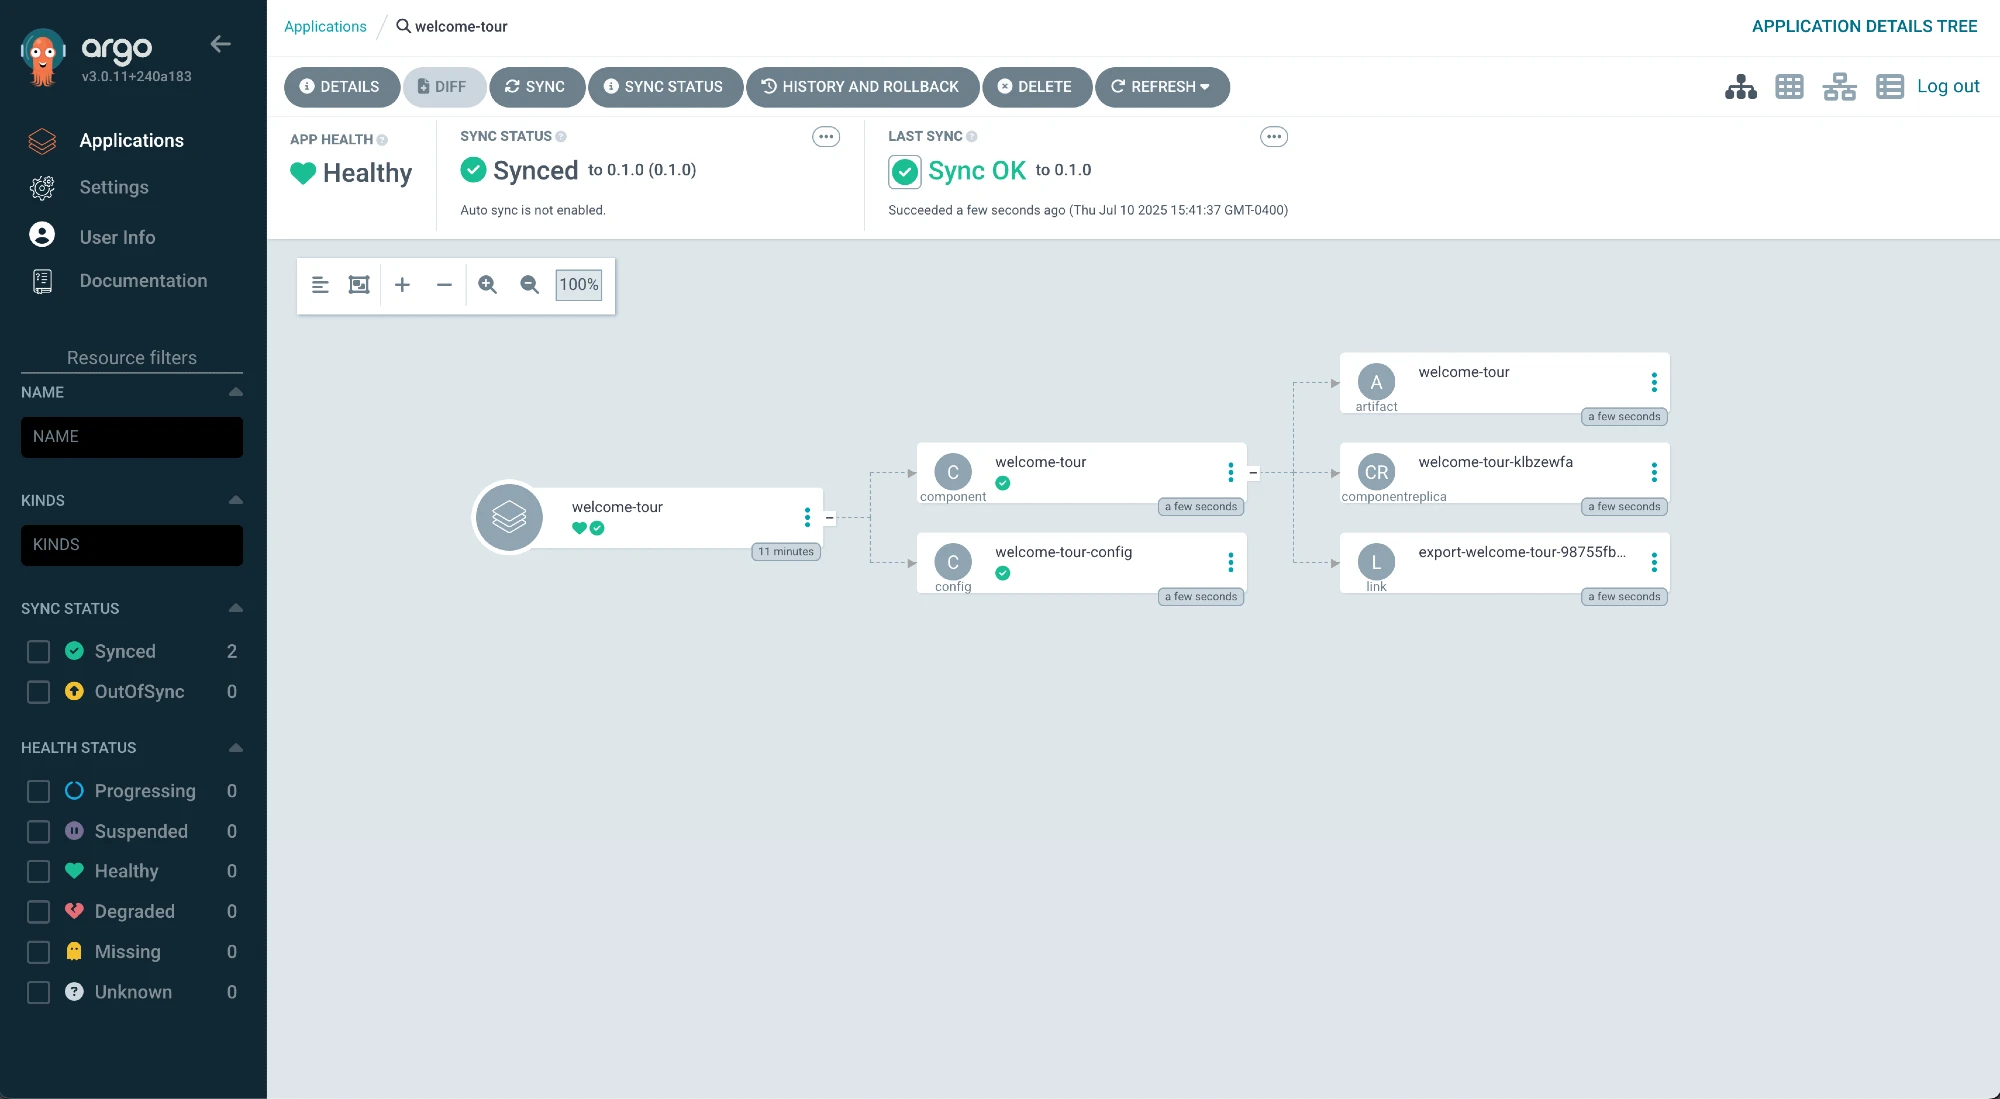Select the root application node layers icon

click(509, 517)
